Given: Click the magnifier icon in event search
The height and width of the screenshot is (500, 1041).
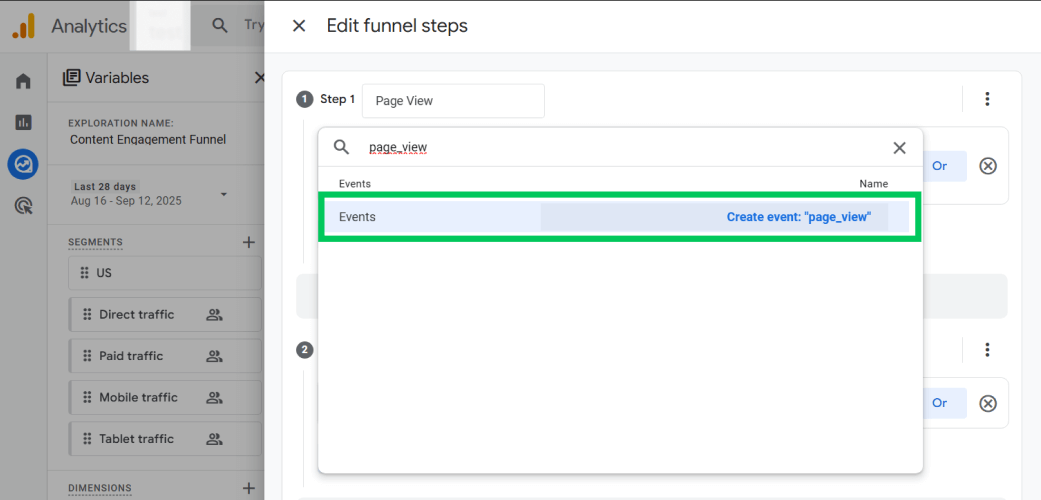Looking at the screenshot, I should pos(341,147).
